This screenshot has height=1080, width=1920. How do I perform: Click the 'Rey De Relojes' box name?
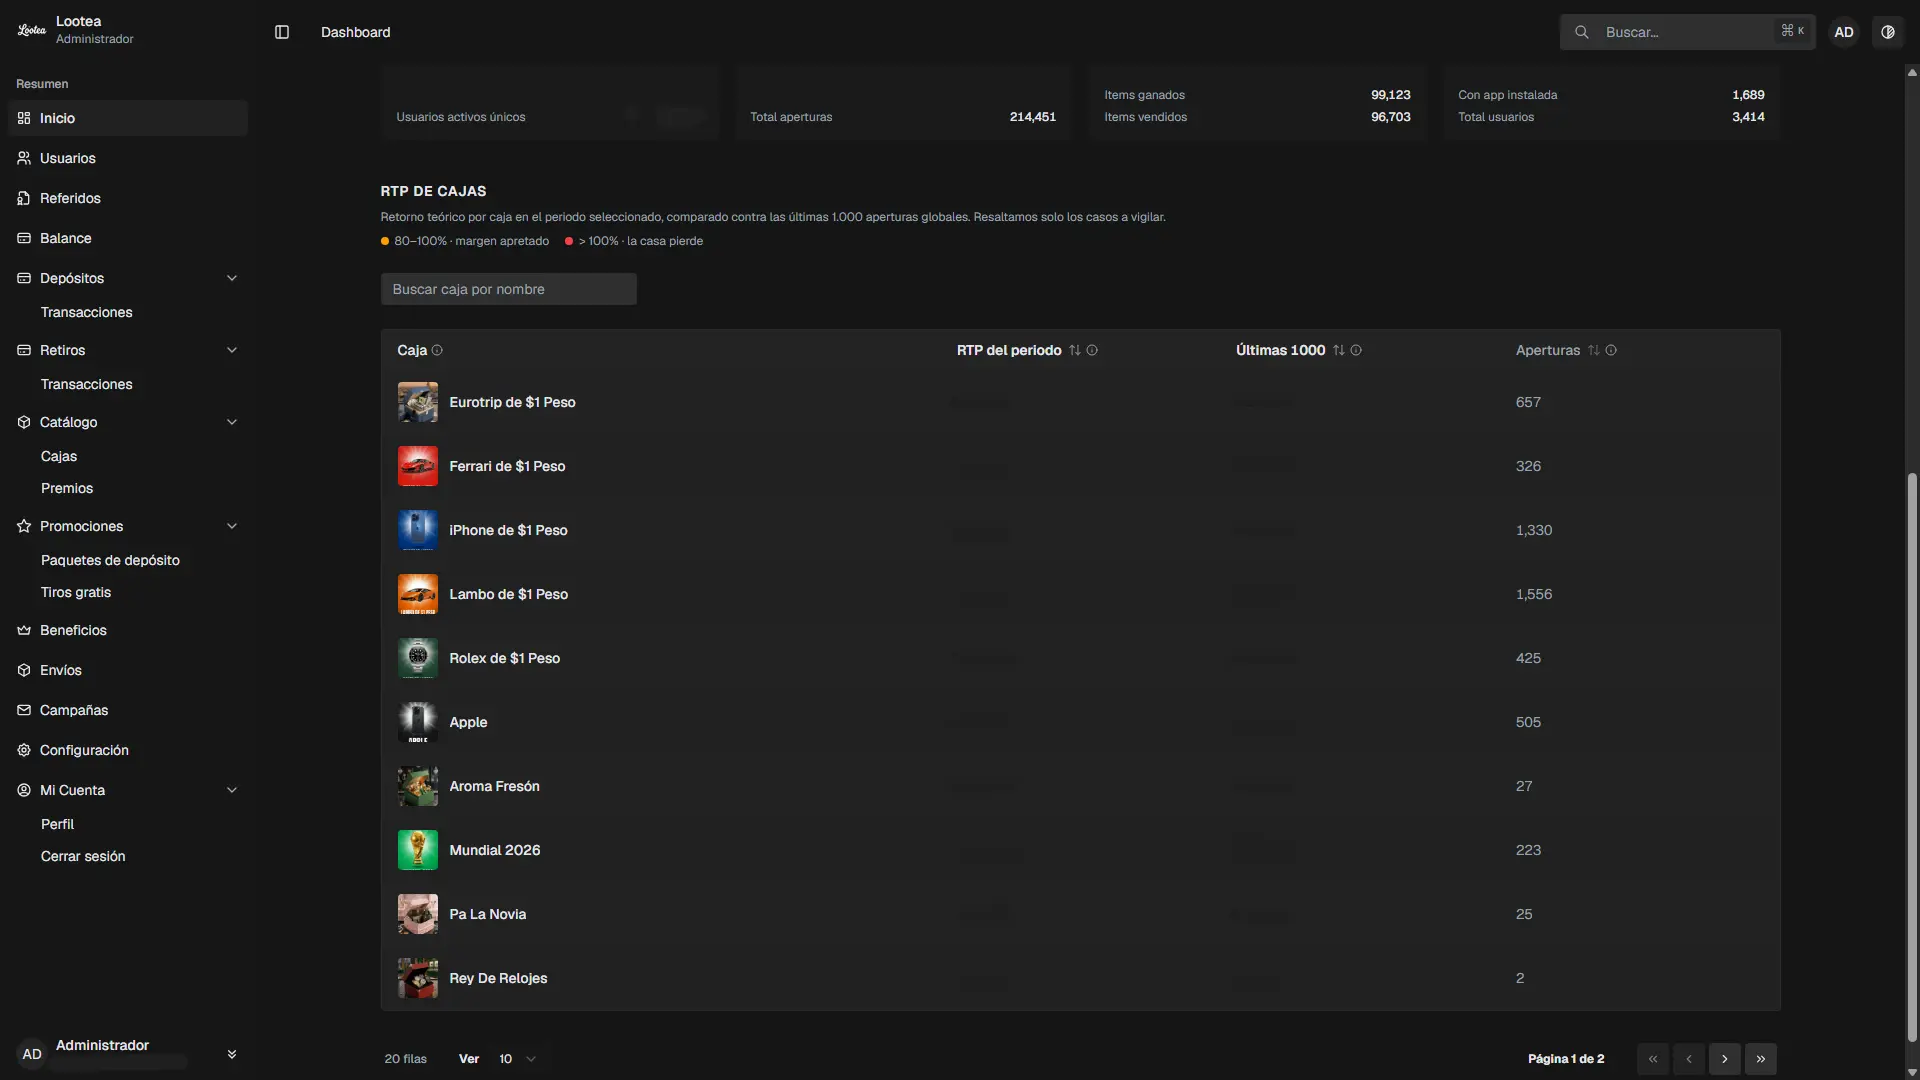click(498, 978)
